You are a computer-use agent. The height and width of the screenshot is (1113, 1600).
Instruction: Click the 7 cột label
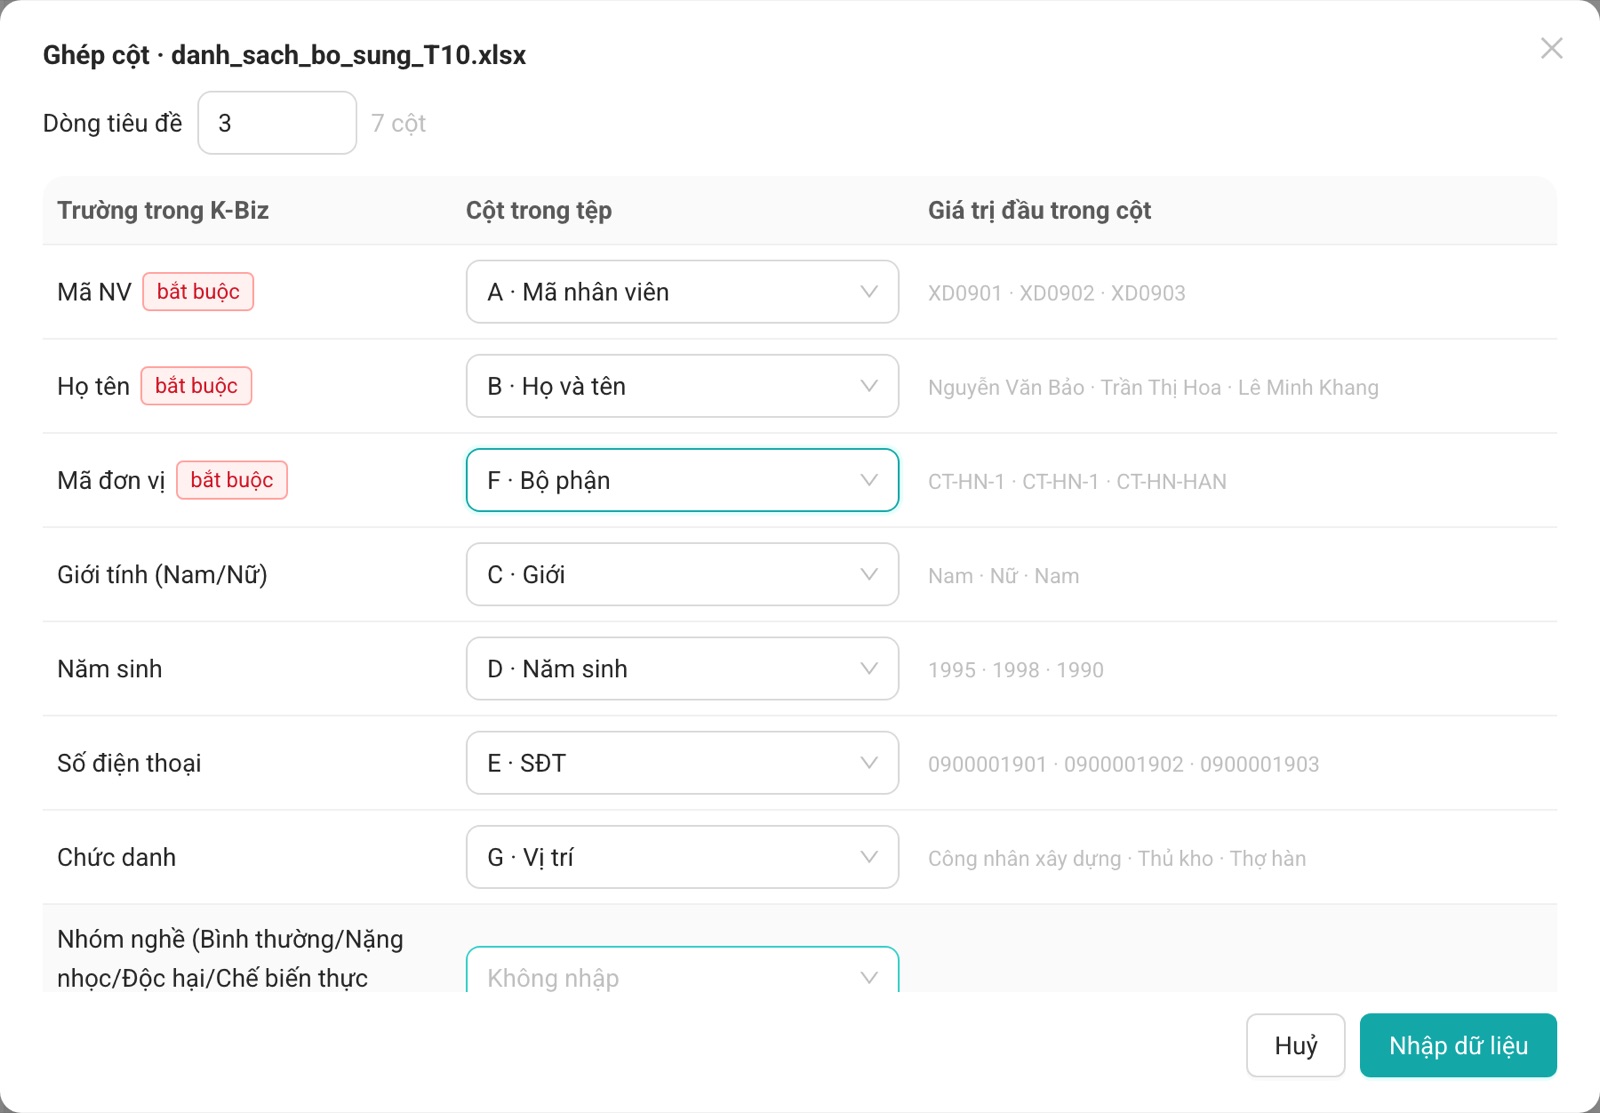[398, 123]
